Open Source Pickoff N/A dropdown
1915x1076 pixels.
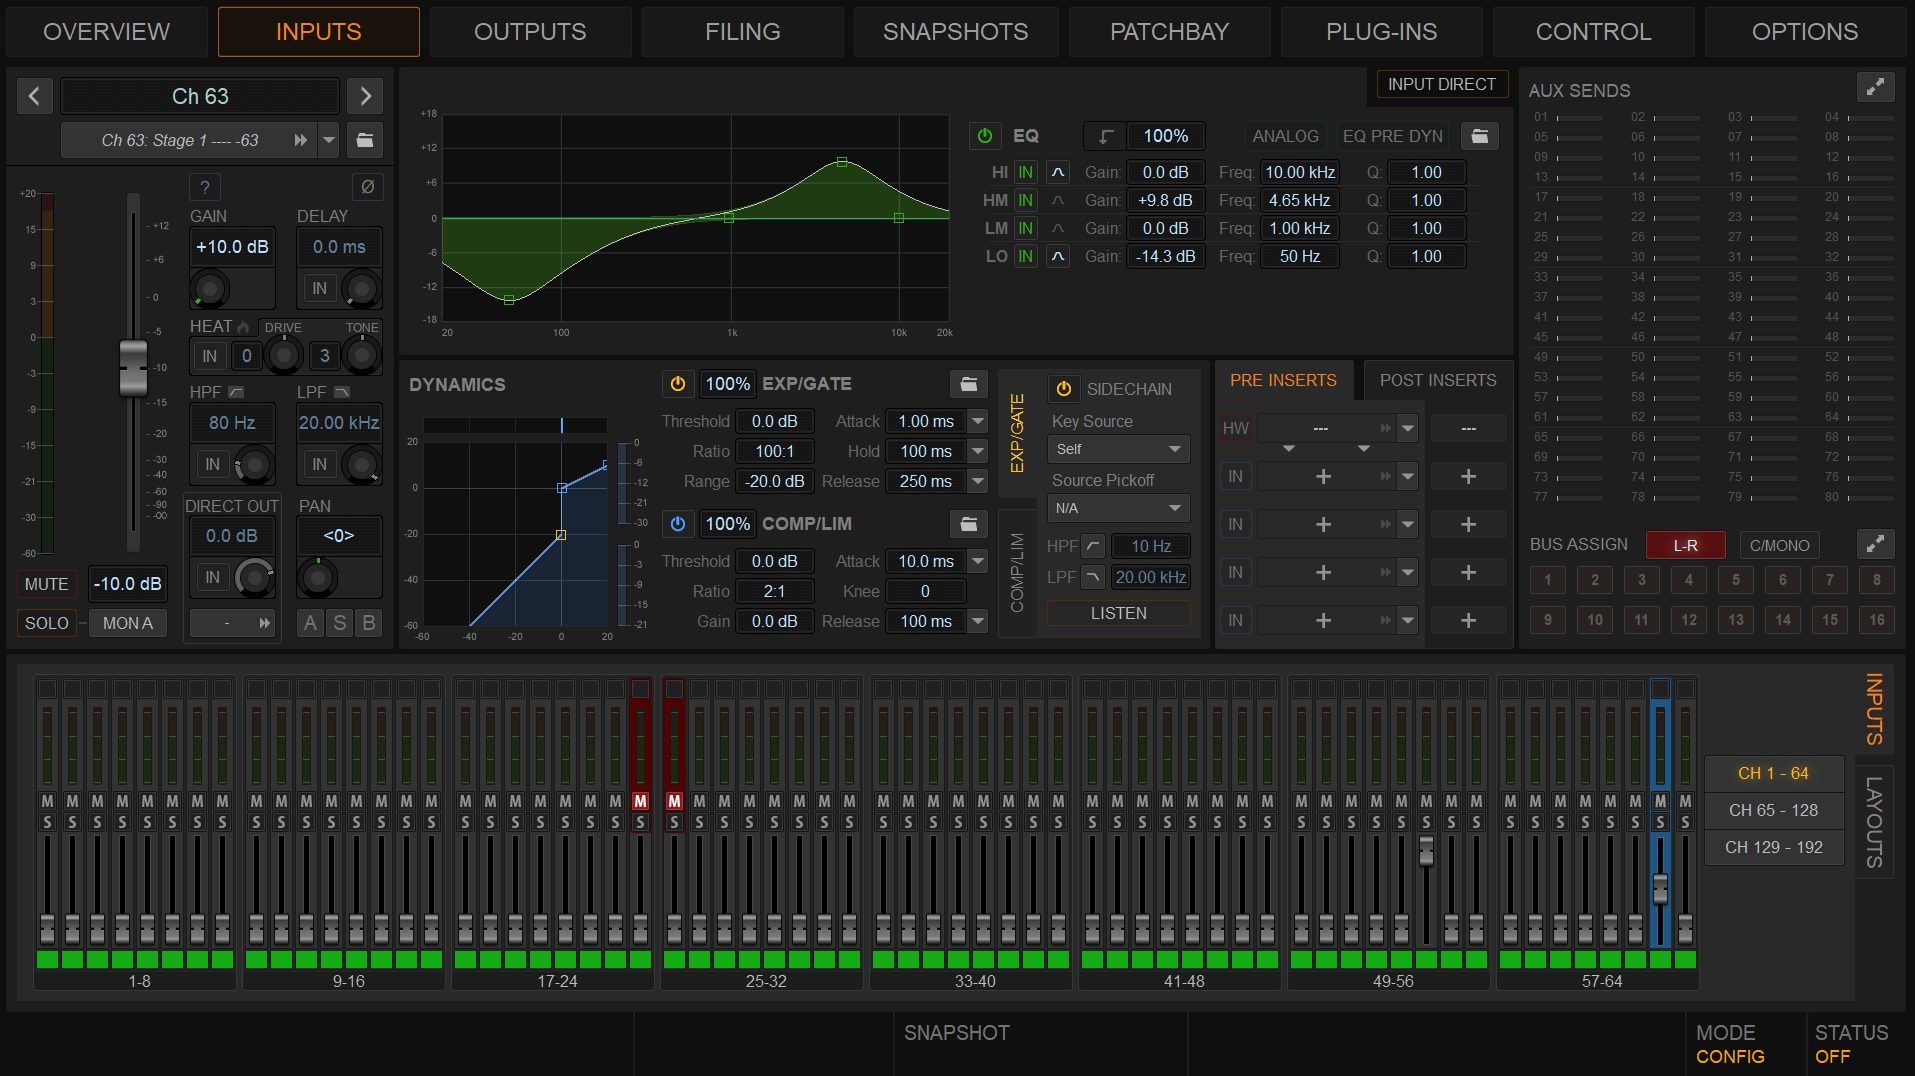[x=1119, y=508]
